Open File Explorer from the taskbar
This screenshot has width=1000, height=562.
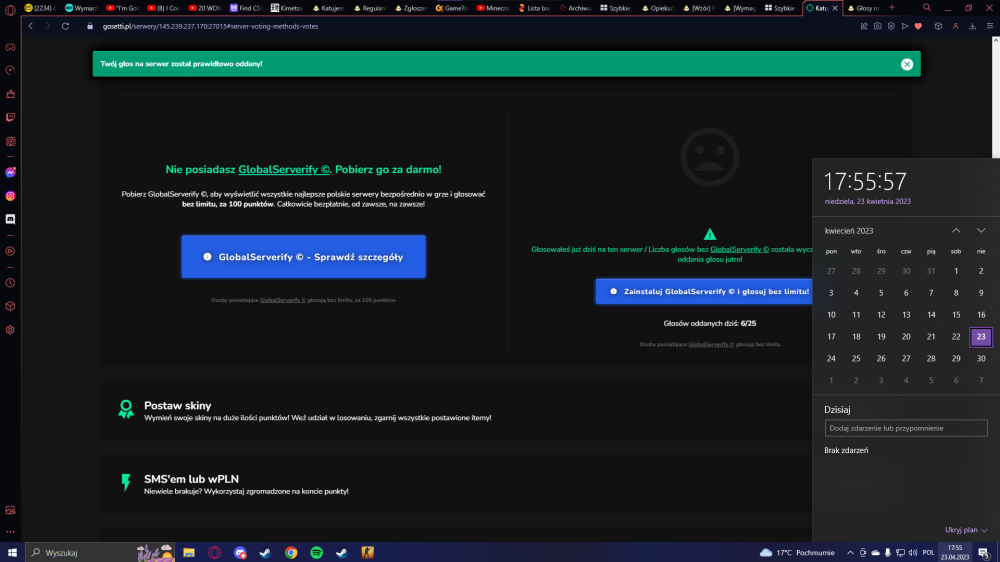point(189,552)
